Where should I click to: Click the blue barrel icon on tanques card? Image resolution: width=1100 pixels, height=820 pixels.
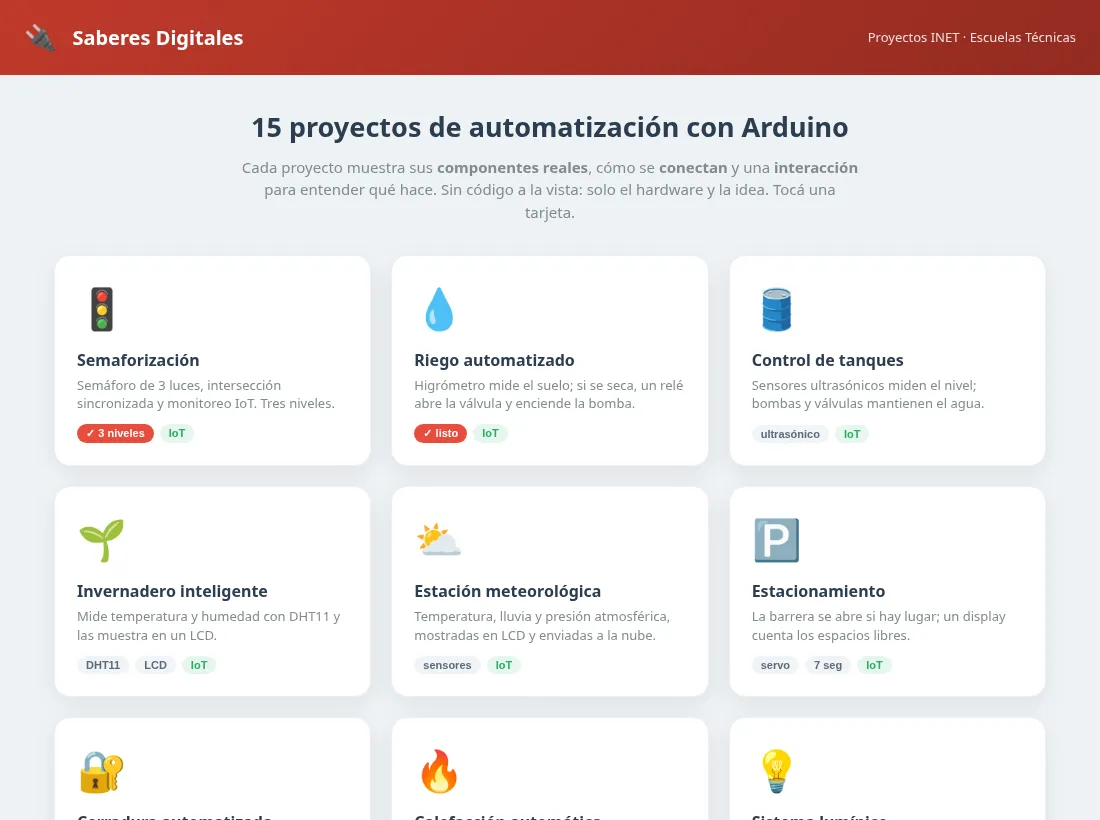click(x=777, y=309)
